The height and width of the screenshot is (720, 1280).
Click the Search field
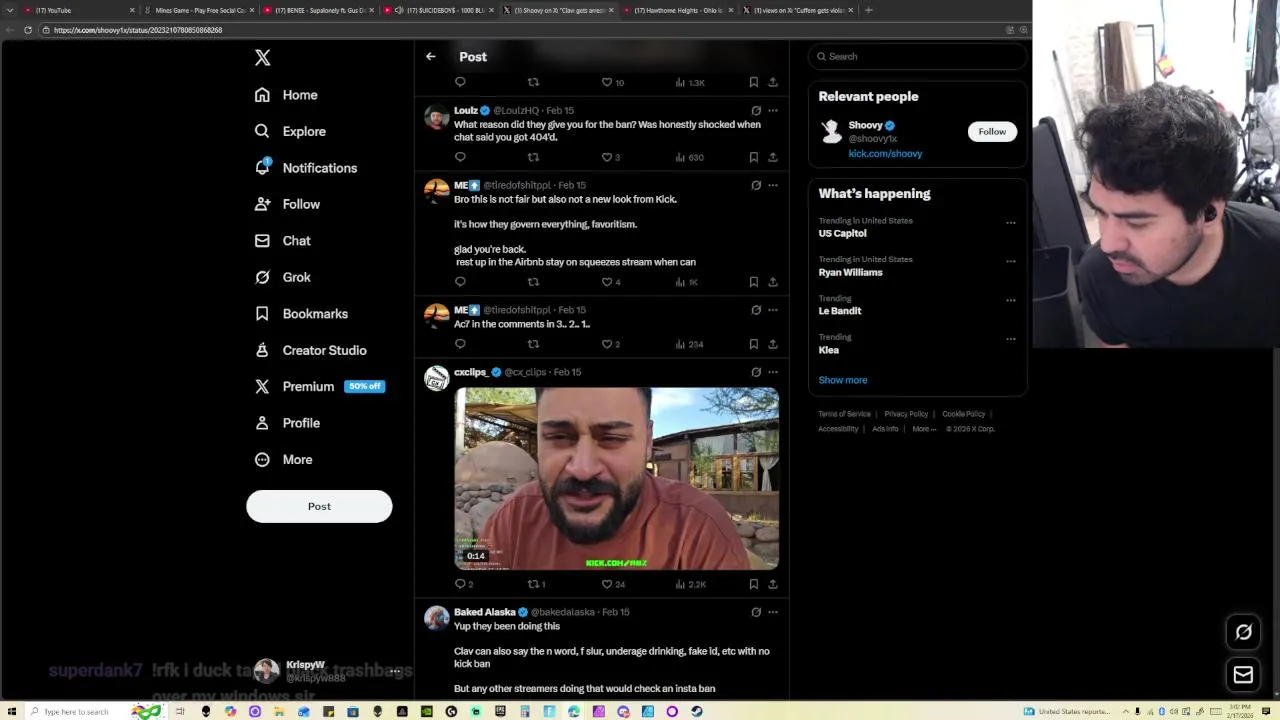pyautogui.click(x=917, y=56)
